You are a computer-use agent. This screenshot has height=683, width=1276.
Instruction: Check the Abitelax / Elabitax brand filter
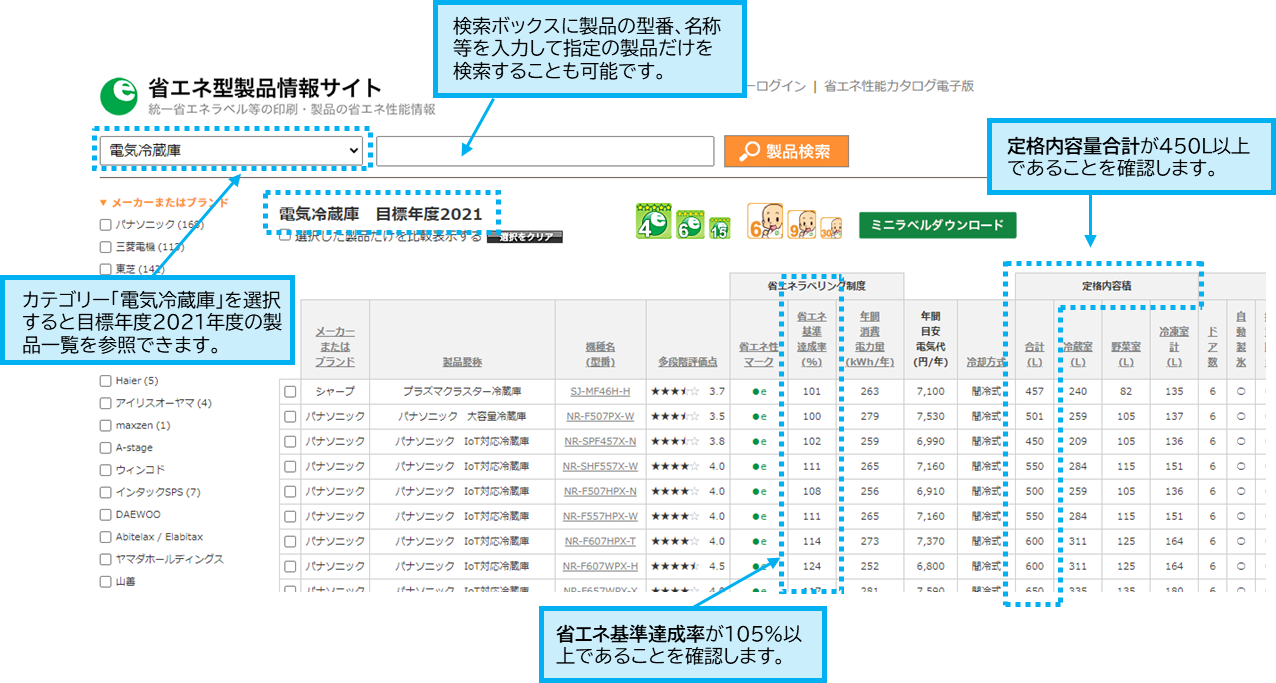[x=105, y=537]
